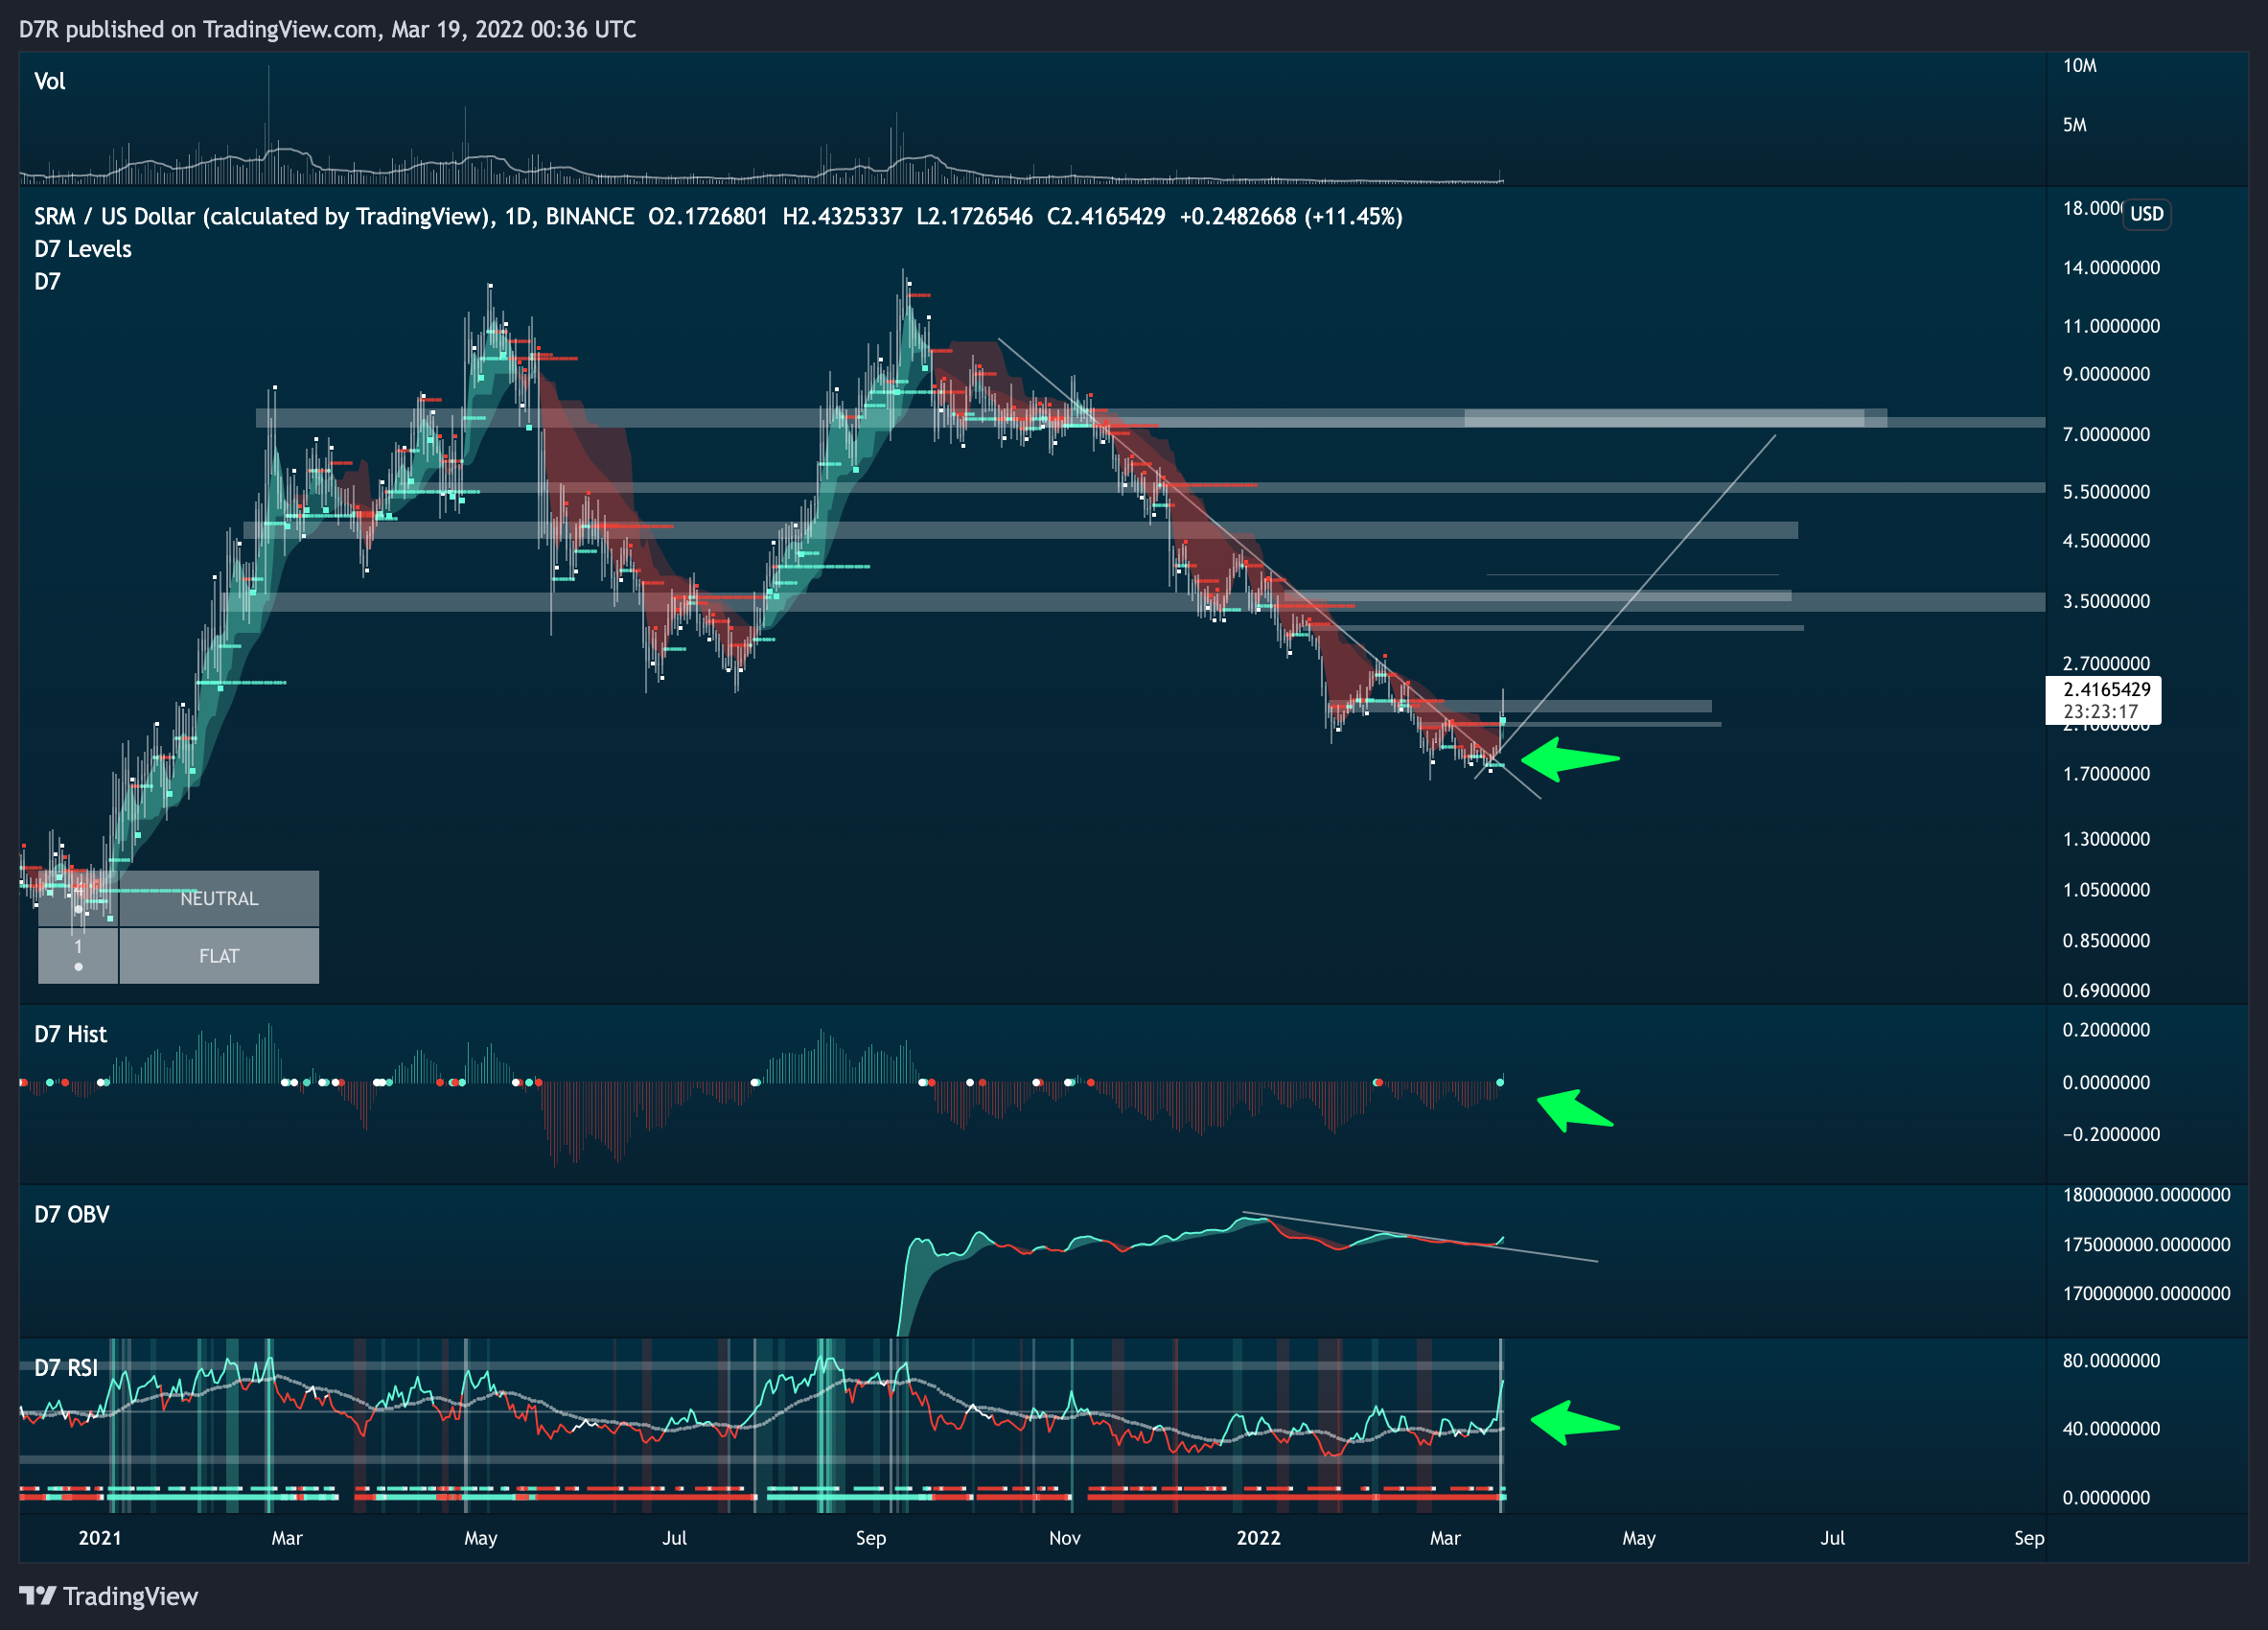Click the 80.0000000 RSI axis label
The image size is (2268, 1630).
[x=2111, y=1360]
